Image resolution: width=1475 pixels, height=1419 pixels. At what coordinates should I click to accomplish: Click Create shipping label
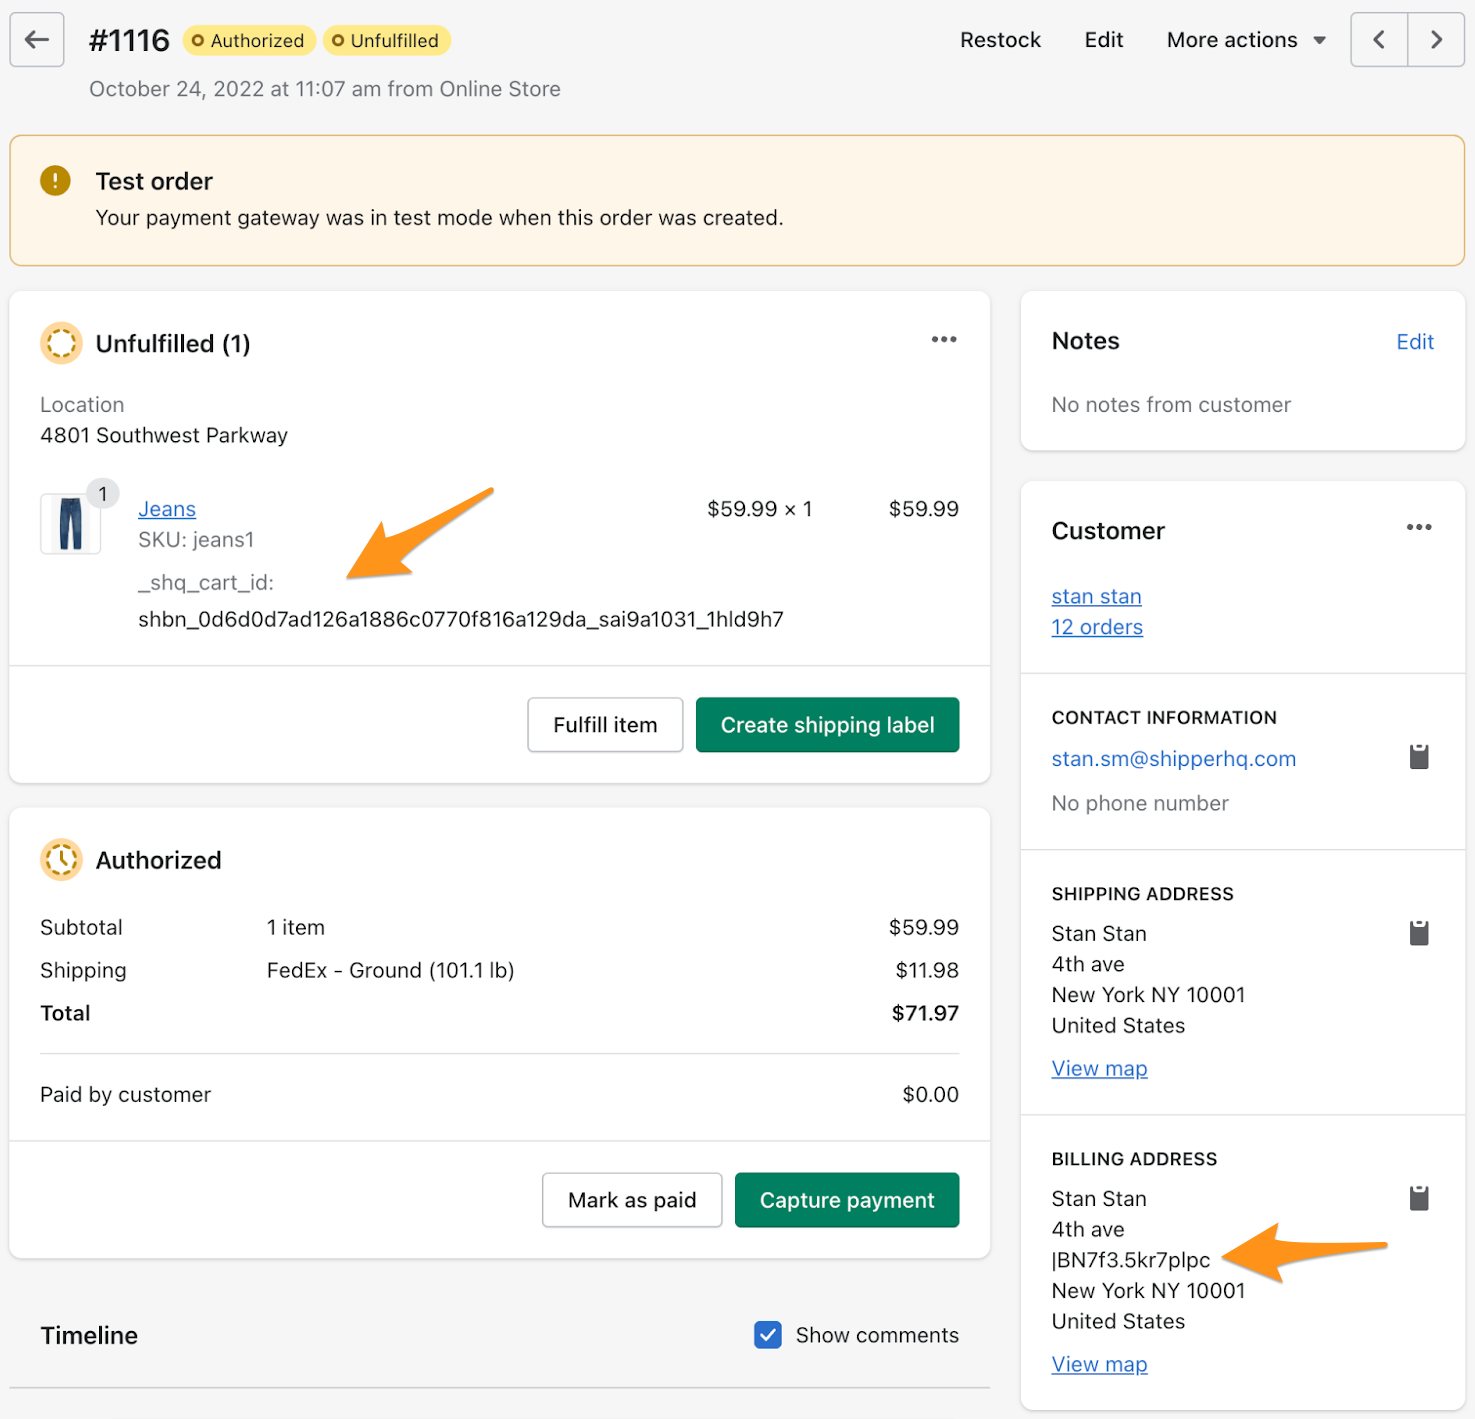tap(827, 725)
